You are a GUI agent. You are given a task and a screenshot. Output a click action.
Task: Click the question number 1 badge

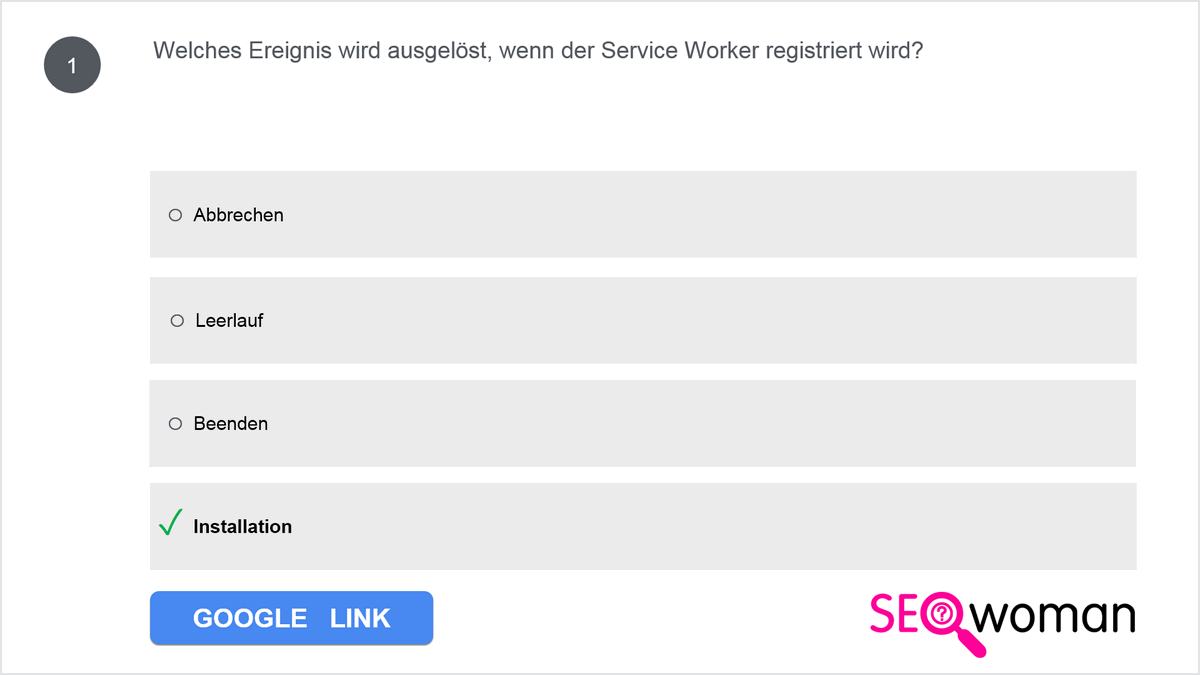point(72,65)
